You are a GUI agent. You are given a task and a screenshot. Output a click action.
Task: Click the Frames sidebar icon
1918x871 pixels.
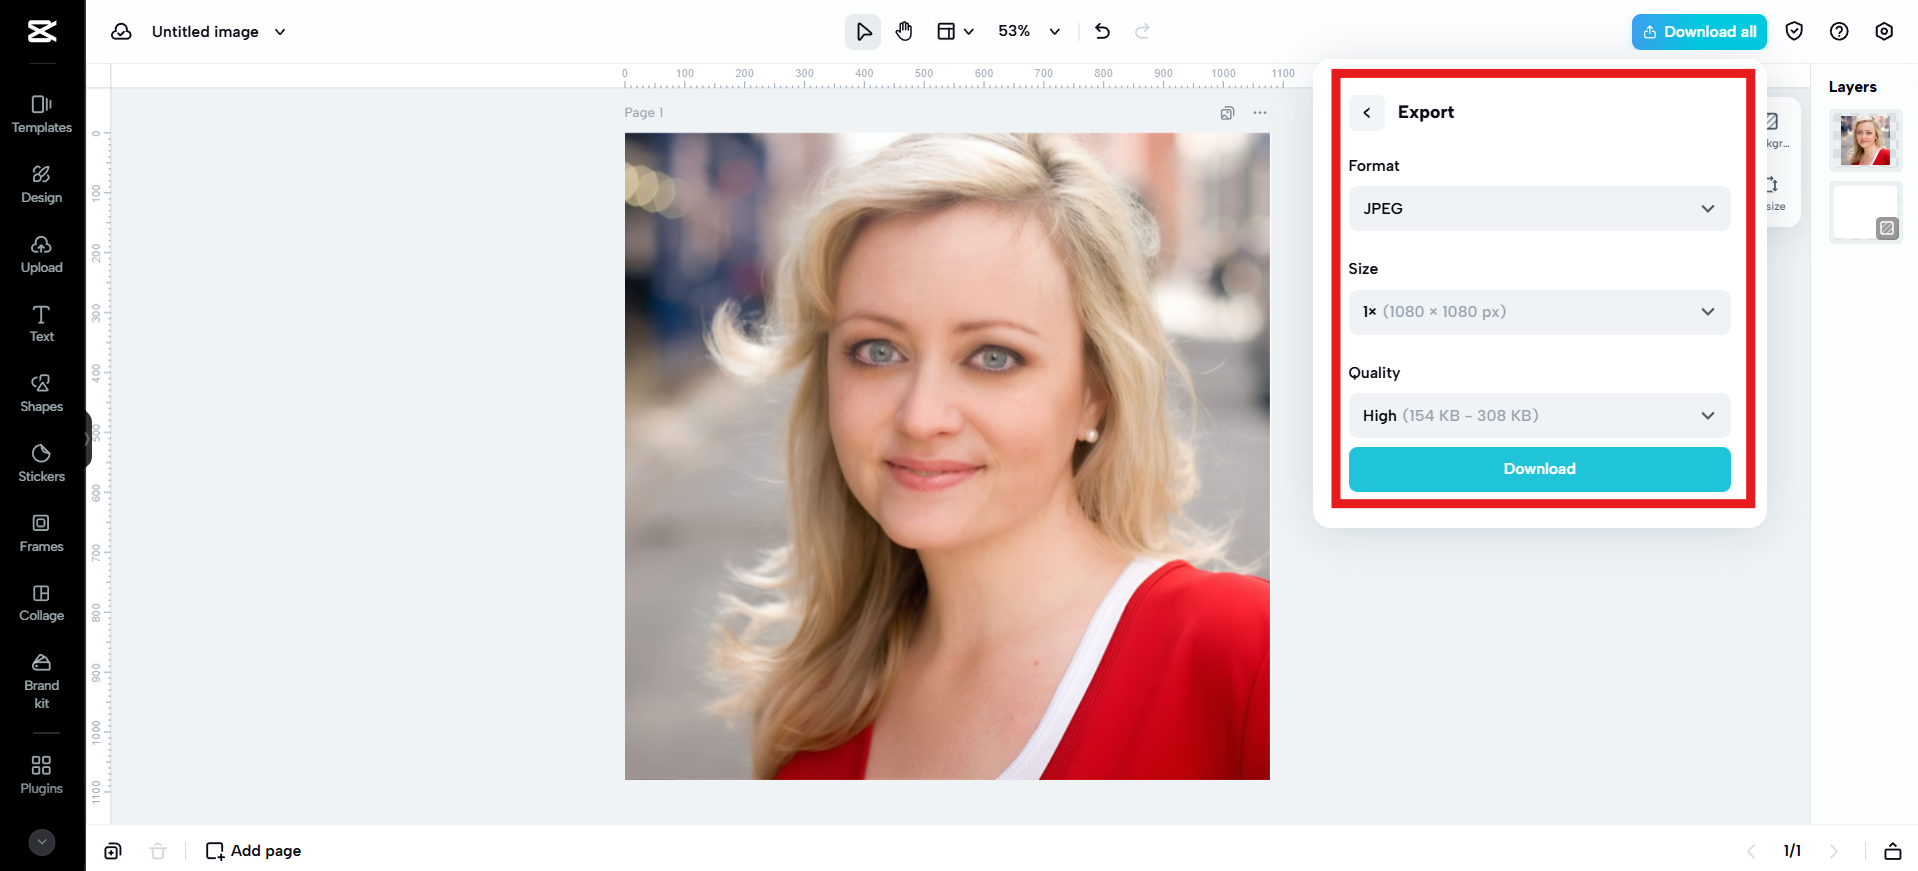(x=41, y=533)
